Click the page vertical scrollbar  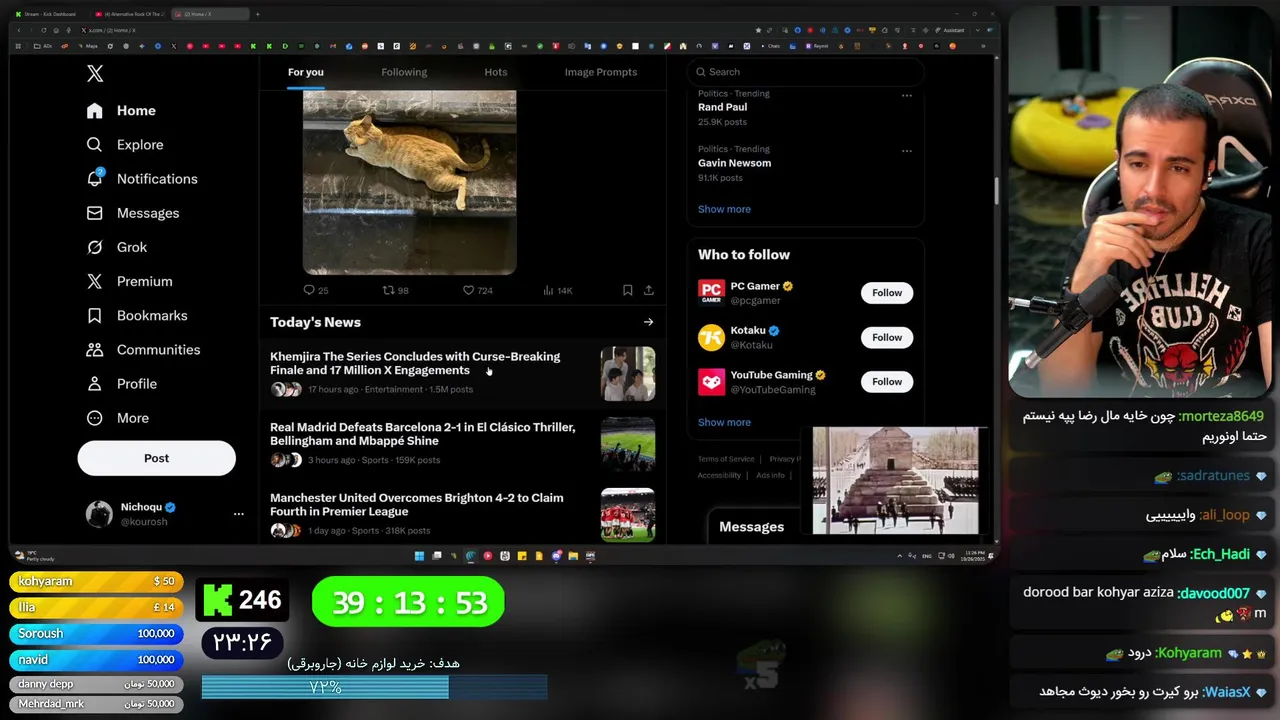click(995, 191)
